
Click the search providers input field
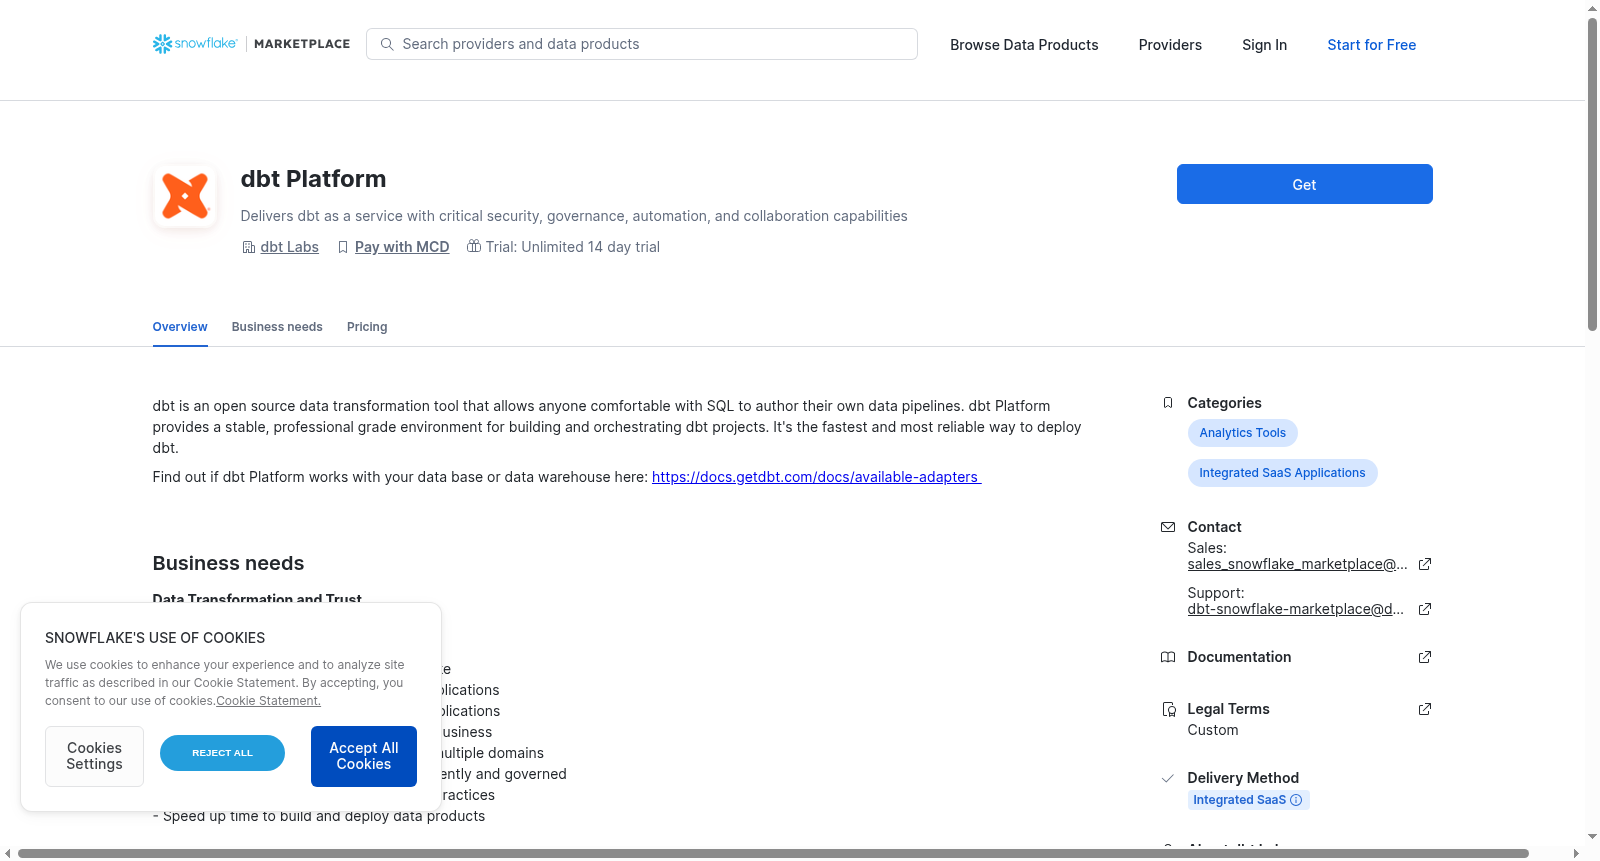click(642, 44)
